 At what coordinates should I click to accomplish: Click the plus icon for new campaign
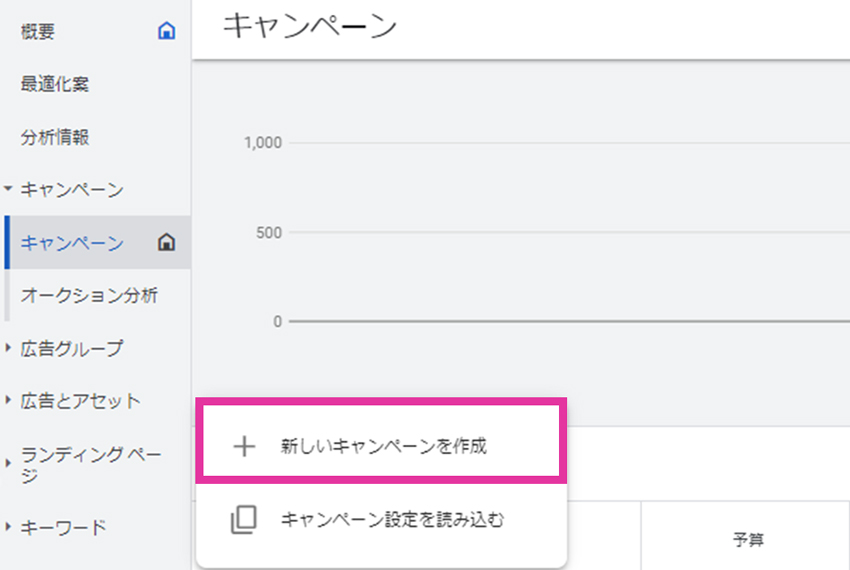pyautogui.click(x=244, y=446)
